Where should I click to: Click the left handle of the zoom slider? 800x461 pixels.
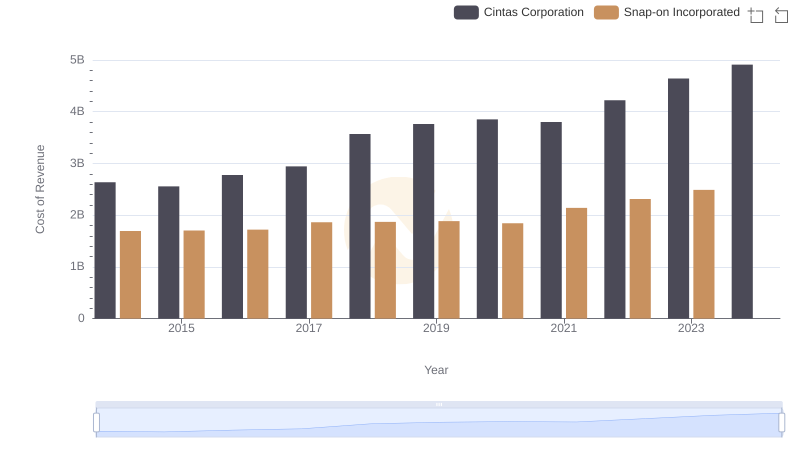[x=96, y=423]
